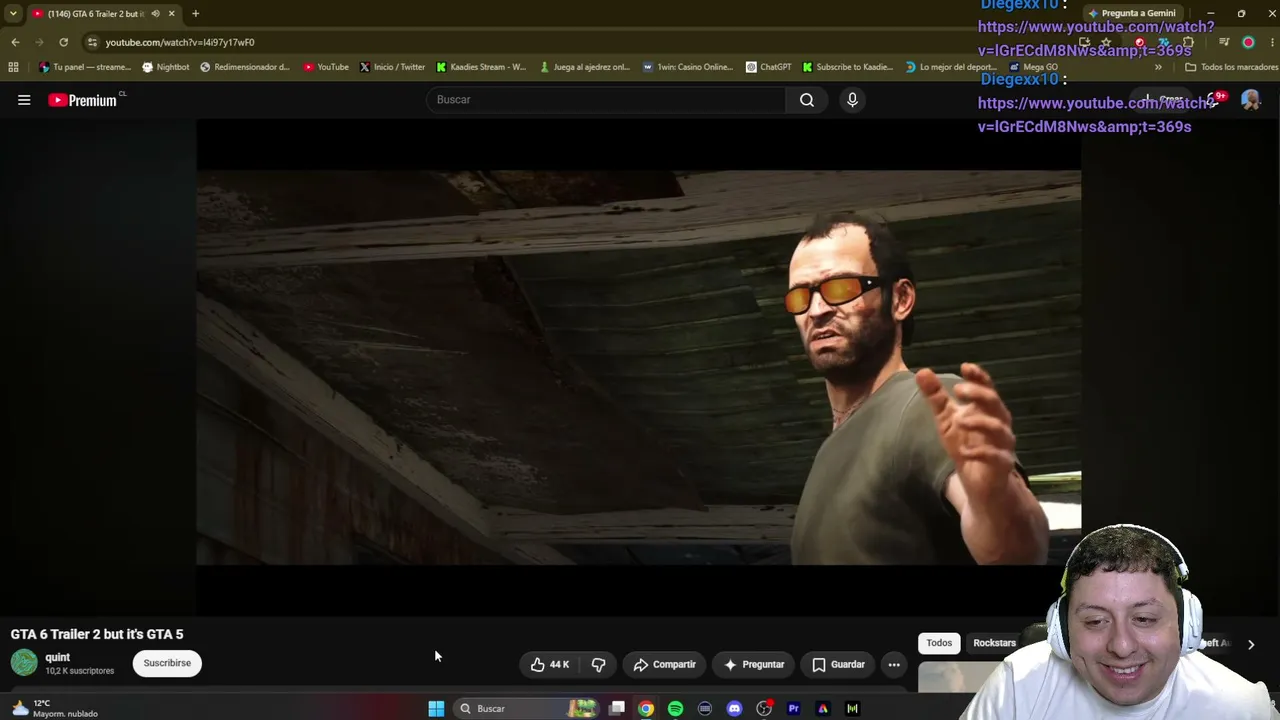The image size is (1280, 720).
Task: Dislike the video with thumbs-down
Action: click(x=598, y=664)
